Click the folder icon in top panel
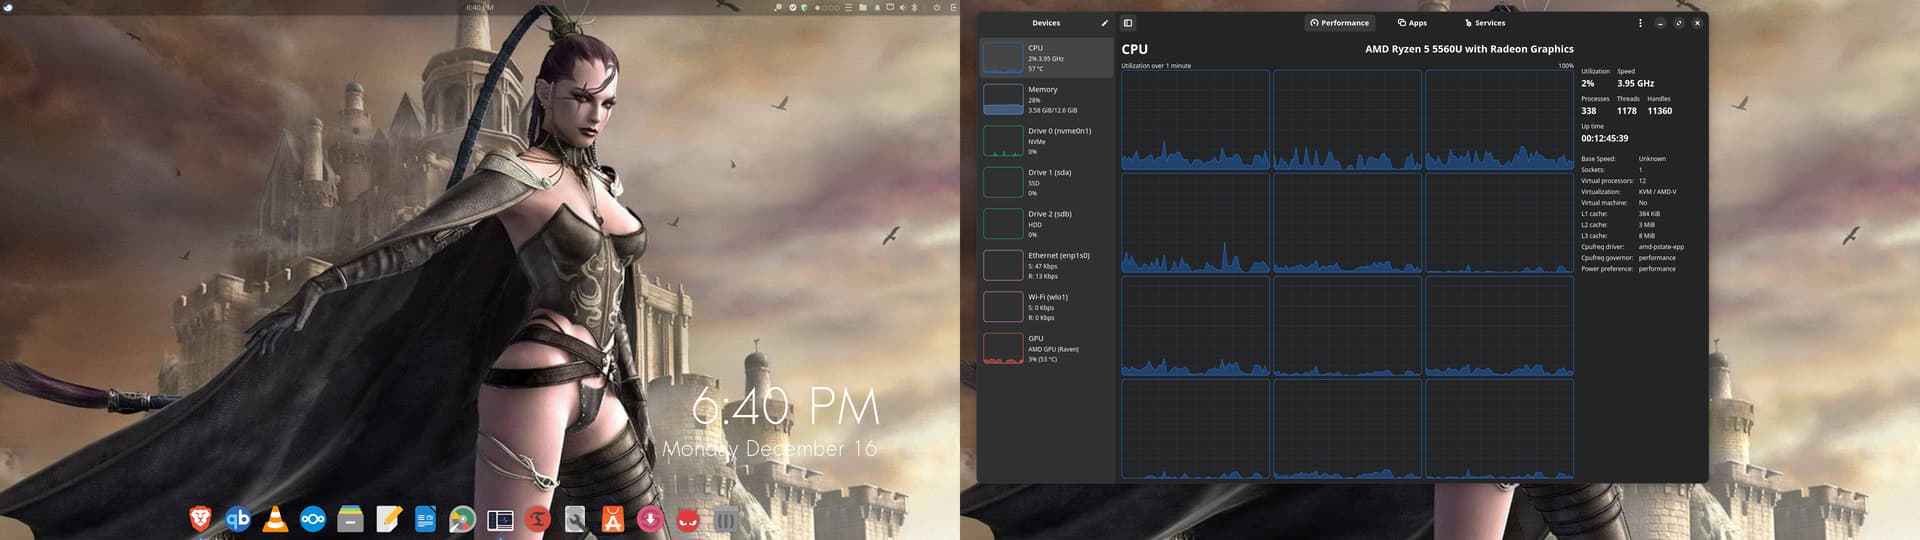This screenshot has width=1920, height=540. pyautogui.click(x=863, y=7)
